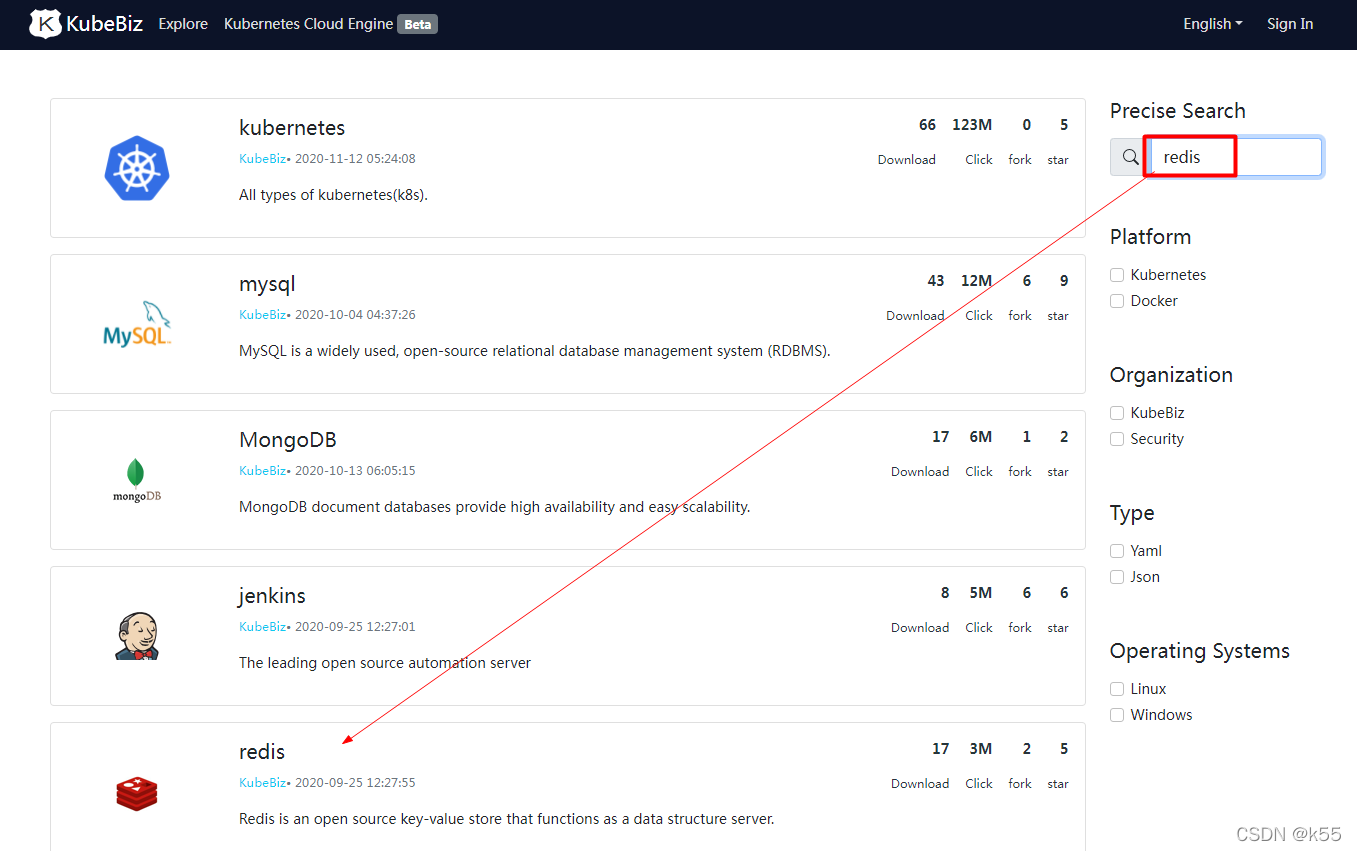Screen dimensions: 1357x851
Task: Click the KubeBiz brand name
Action: click(104, 24)
